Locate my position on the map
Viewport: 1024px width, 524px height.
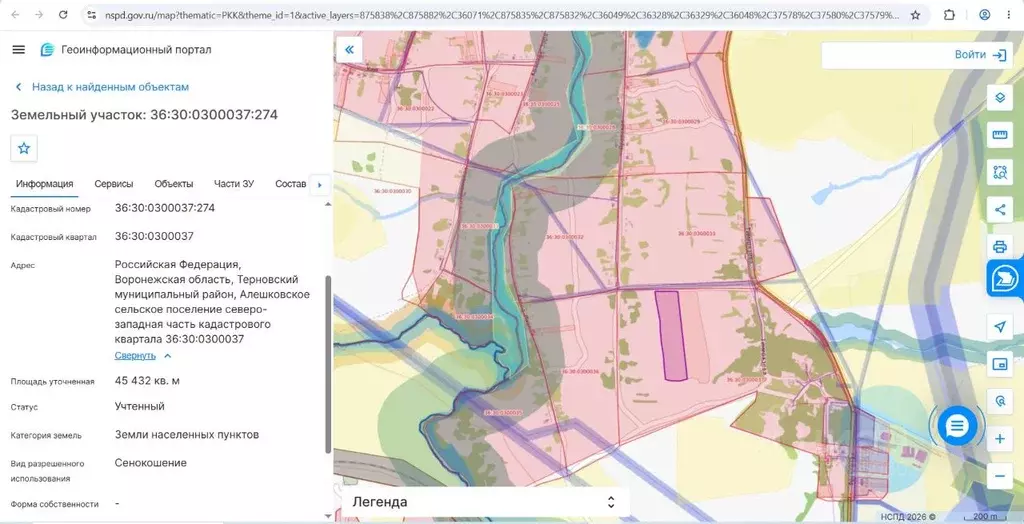click(999, 327)
